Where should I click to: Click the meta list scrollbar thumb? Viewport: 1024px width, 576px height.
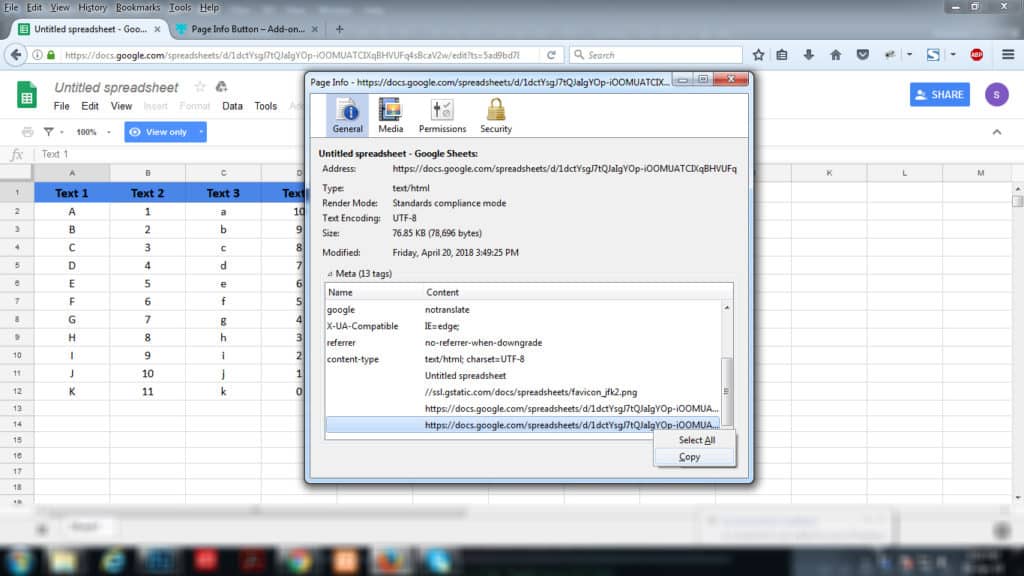726,391
